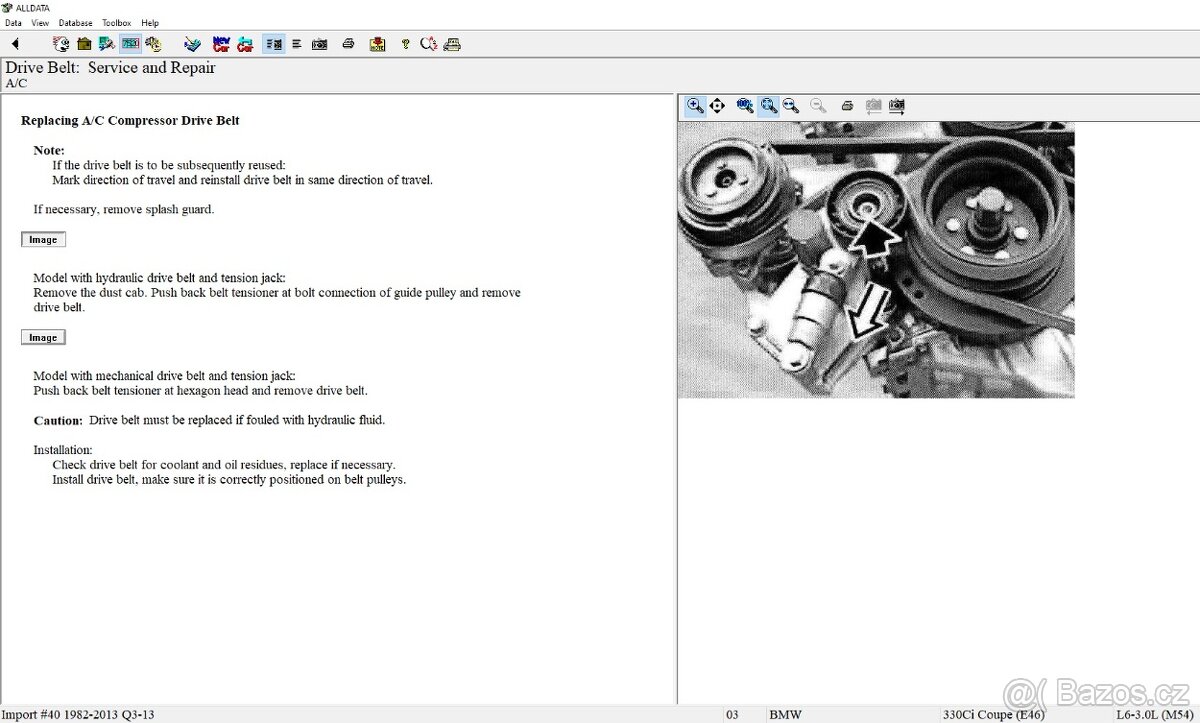1200x723 pixels.
Task: Go to the next image with the camera-arrow icon
Action: [896, 105]
